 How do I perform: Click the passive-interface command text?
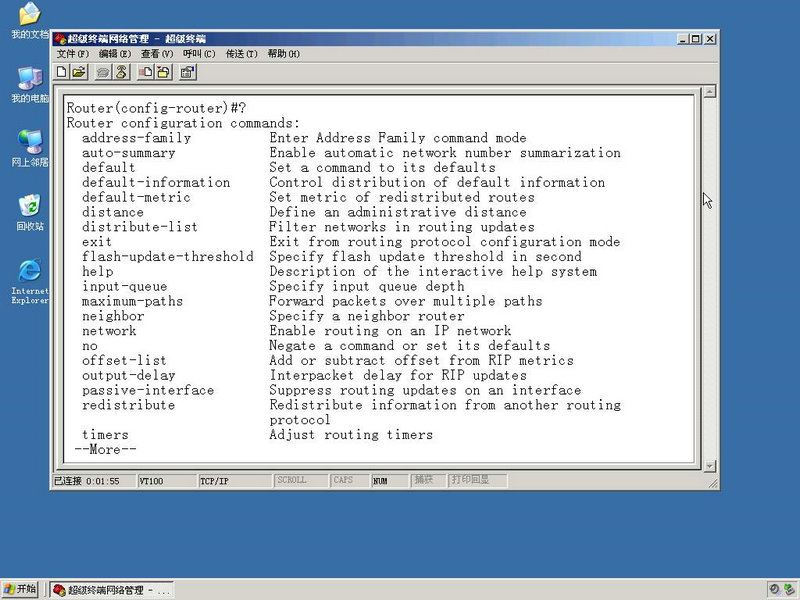[x=148, y=390]
